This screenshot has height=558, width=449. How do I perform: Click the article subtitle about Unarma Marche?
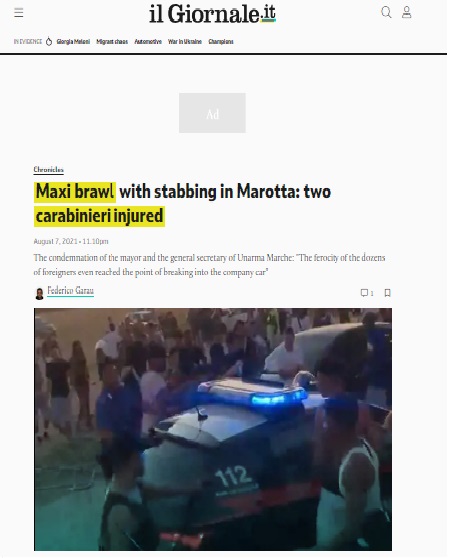pyautogui.click(x=210, y=264)
